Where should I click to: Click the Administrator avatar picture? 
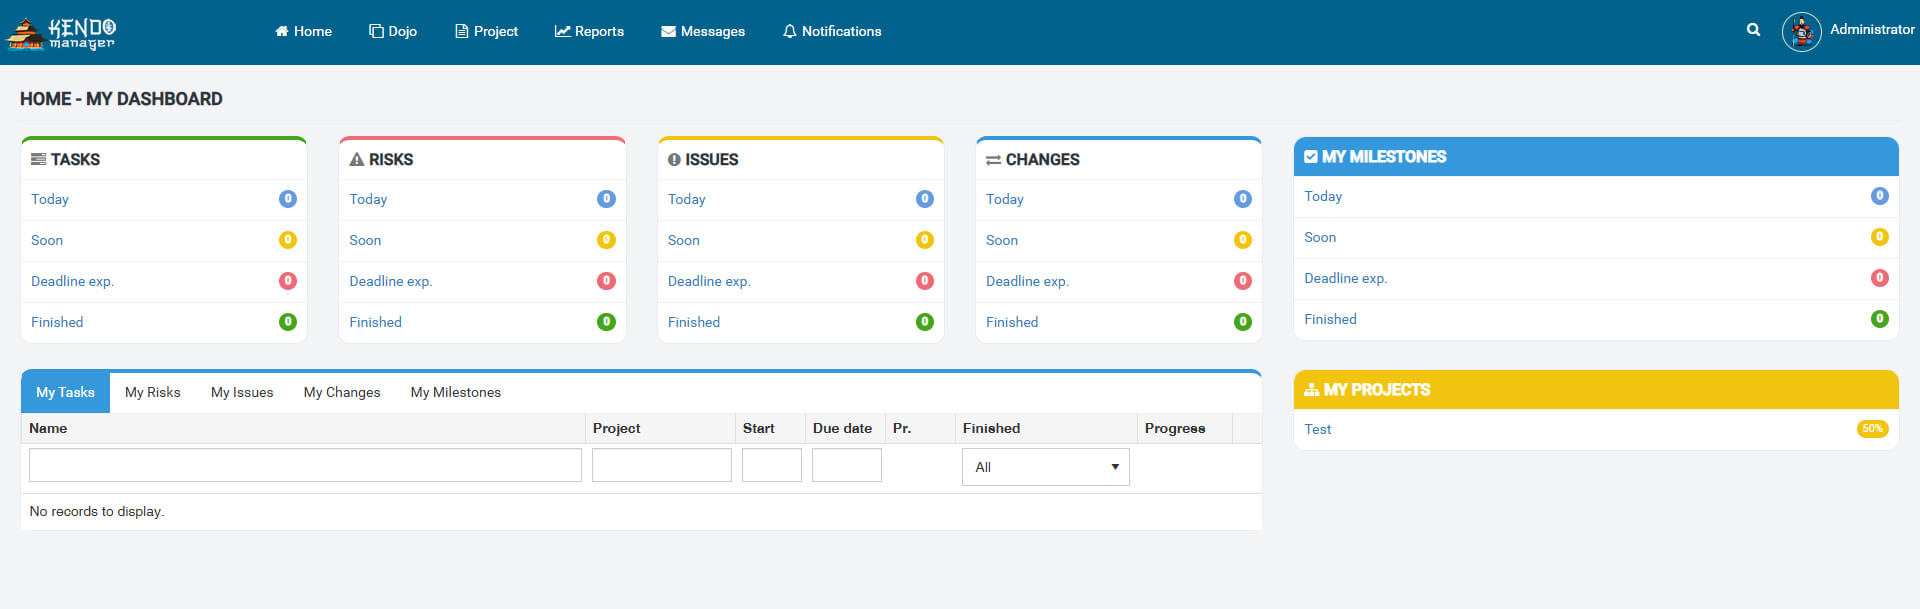tap(1801, 32)
